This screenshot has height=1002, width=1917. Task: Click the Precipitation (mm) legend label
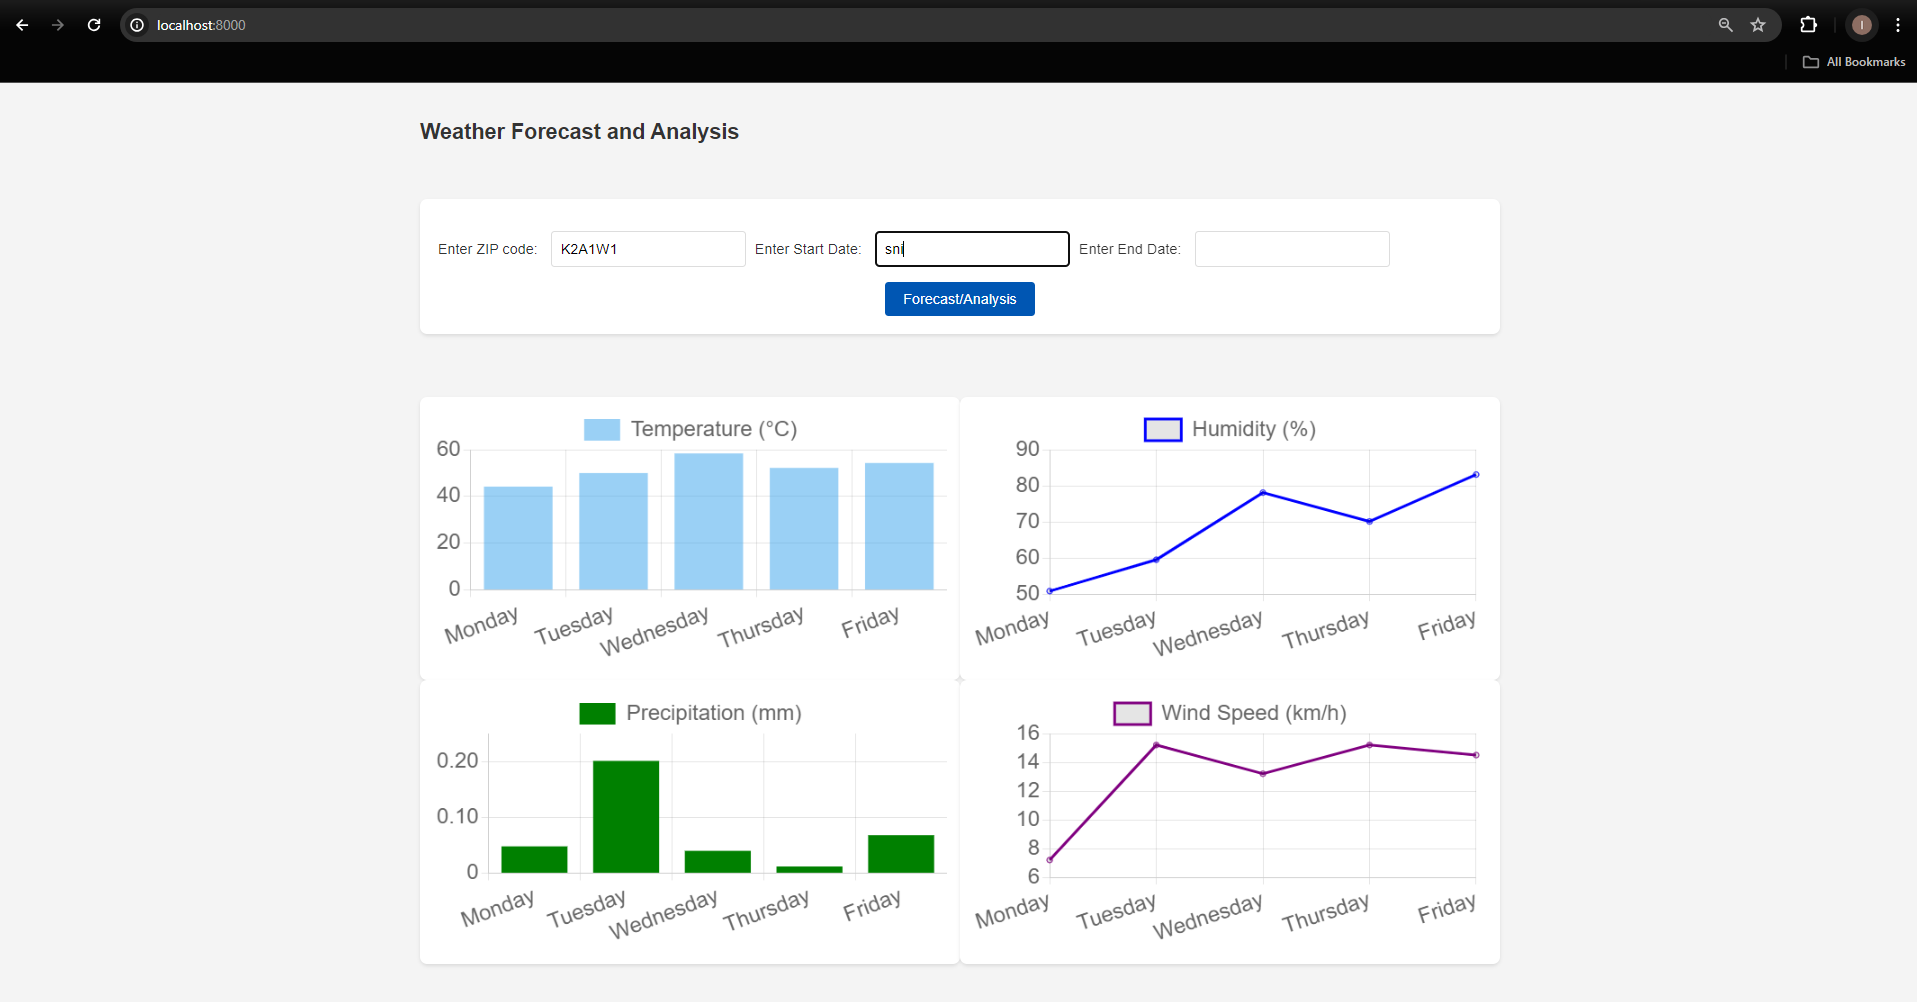click(714, 713)
